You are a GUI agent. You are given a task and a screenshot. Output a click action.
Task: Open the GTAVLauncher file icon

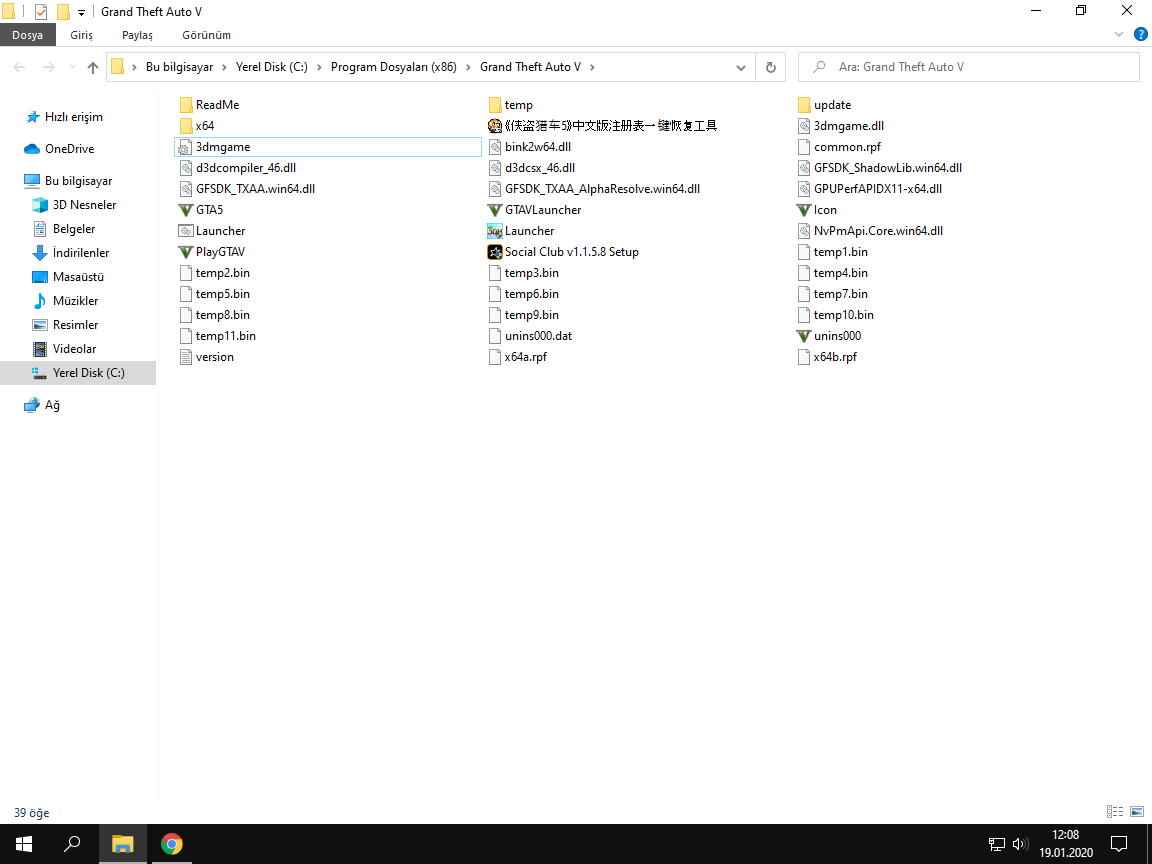click(x=495, y=210)
